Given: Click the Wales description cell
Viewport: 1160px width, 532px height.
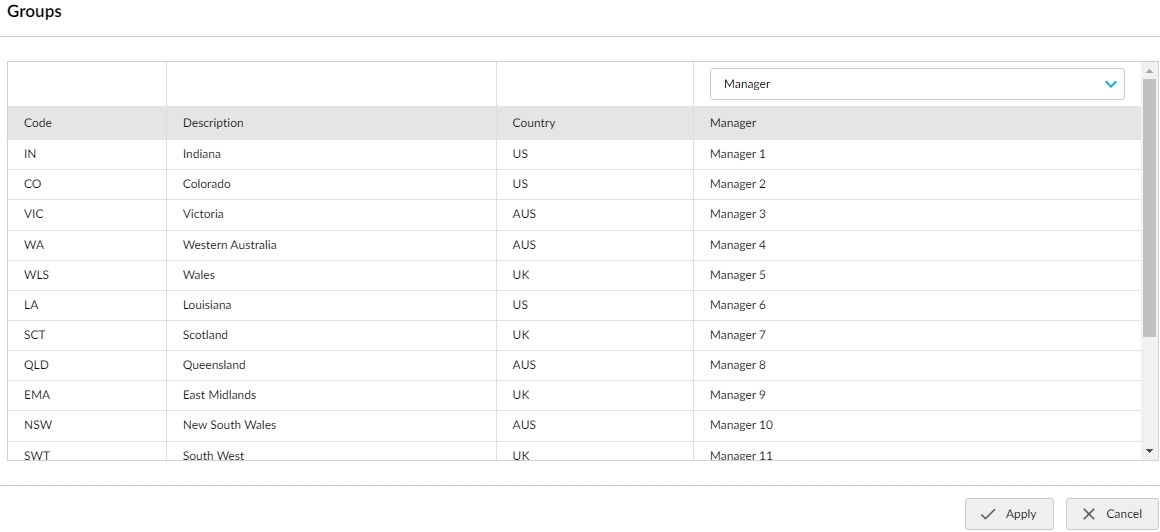Looking at the screenshot, I should tap(199, 275).
